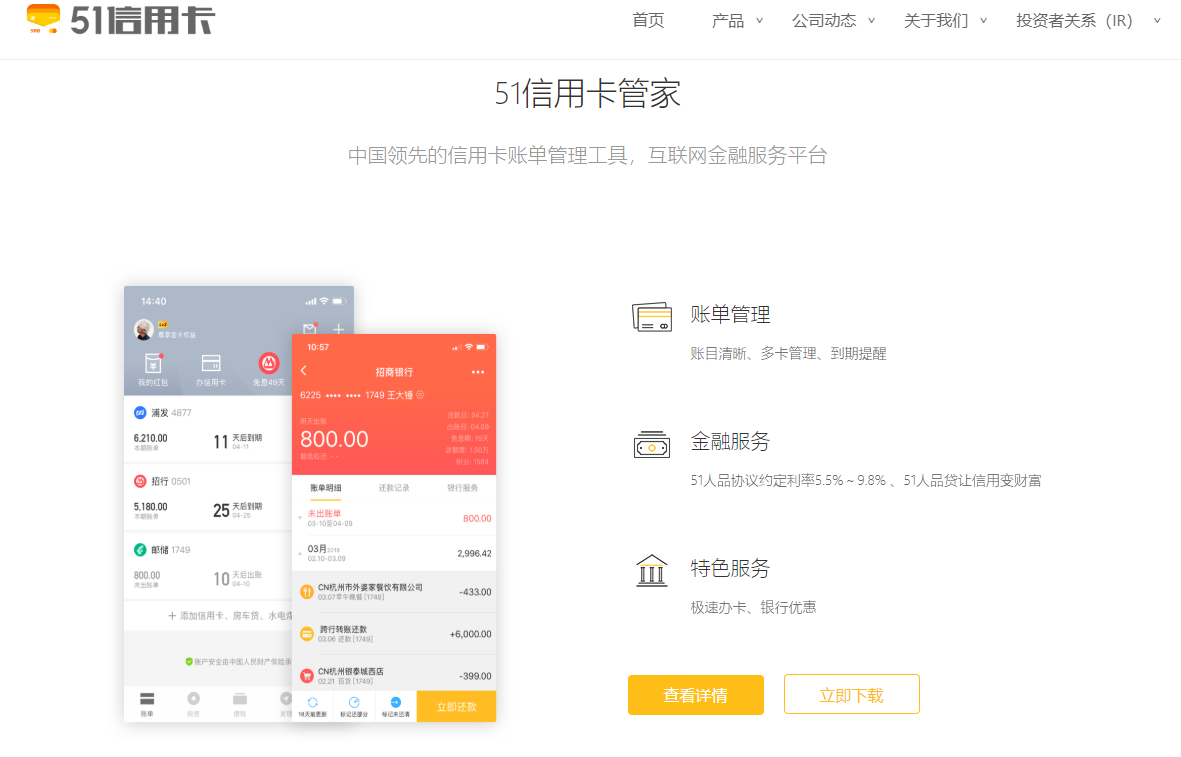Switch to 账单明细 tab
This screenshot has height=757, width=1181.
click(x=325, y=488)
